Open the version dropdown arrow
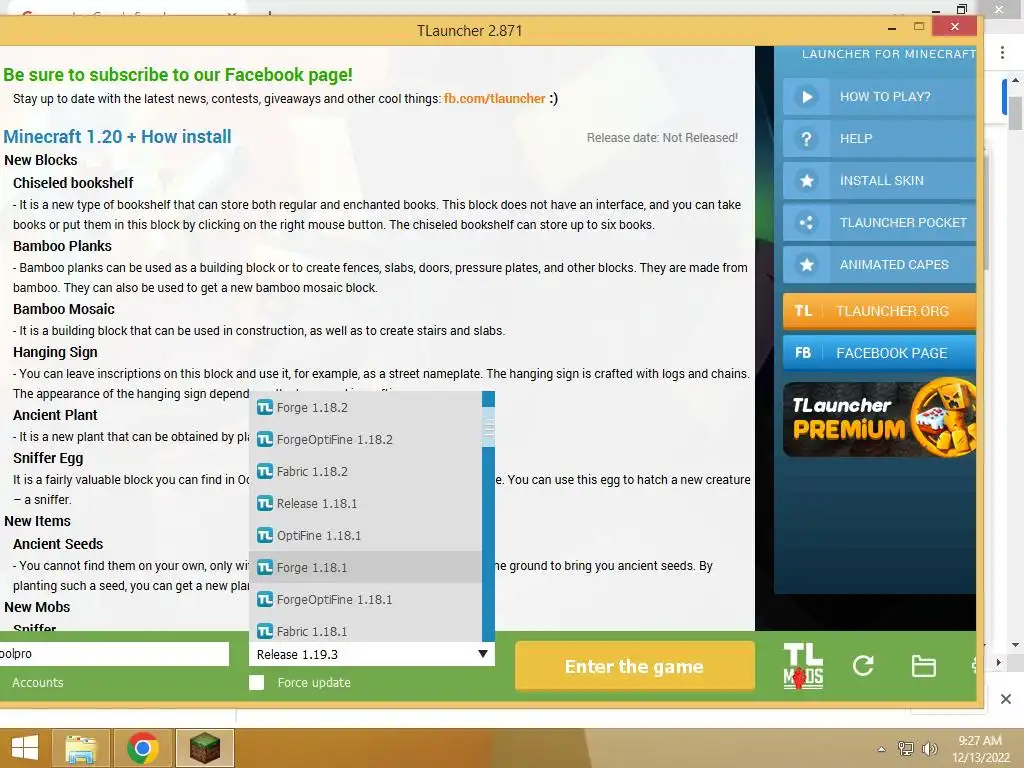Image resolution: width=1024 pixels, height=768 pixels. point(483,654)
